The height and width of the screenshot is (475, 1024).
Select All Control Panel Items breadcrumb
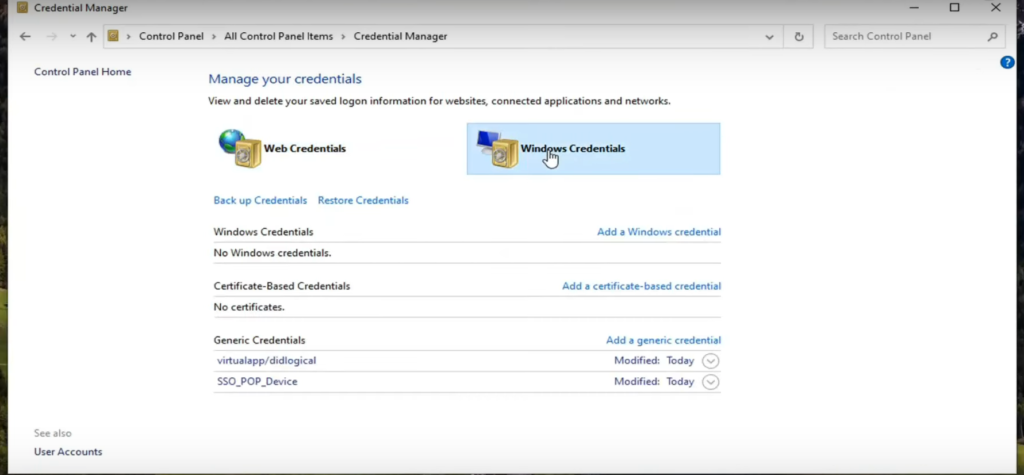pos(278,37)
